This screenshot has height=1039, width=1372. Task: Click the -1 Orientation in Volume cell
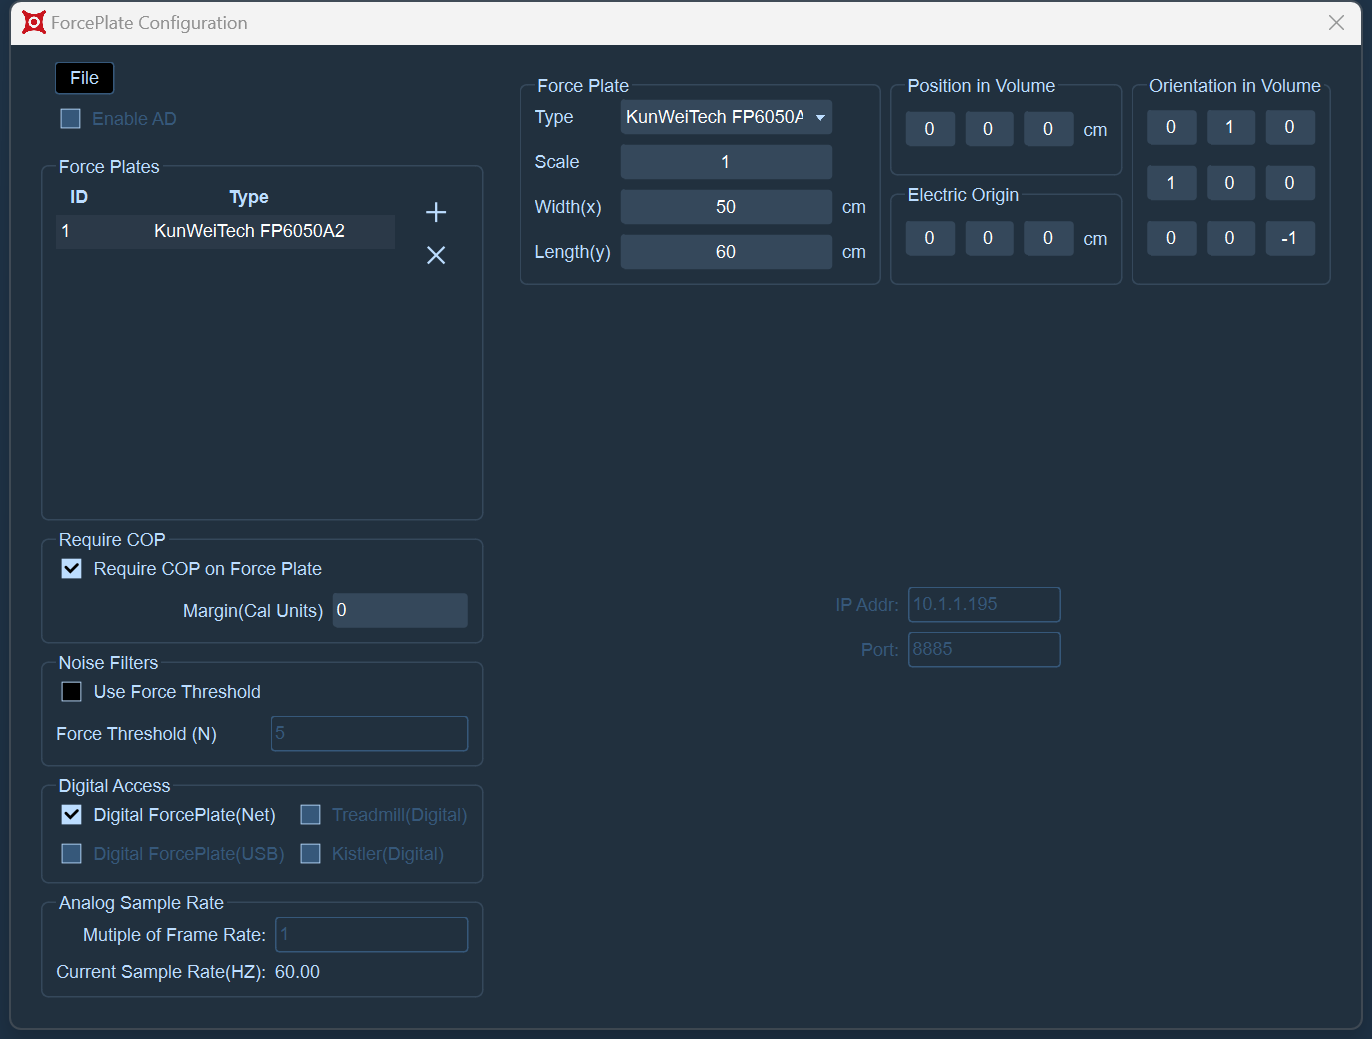[x=1289, y=238]
